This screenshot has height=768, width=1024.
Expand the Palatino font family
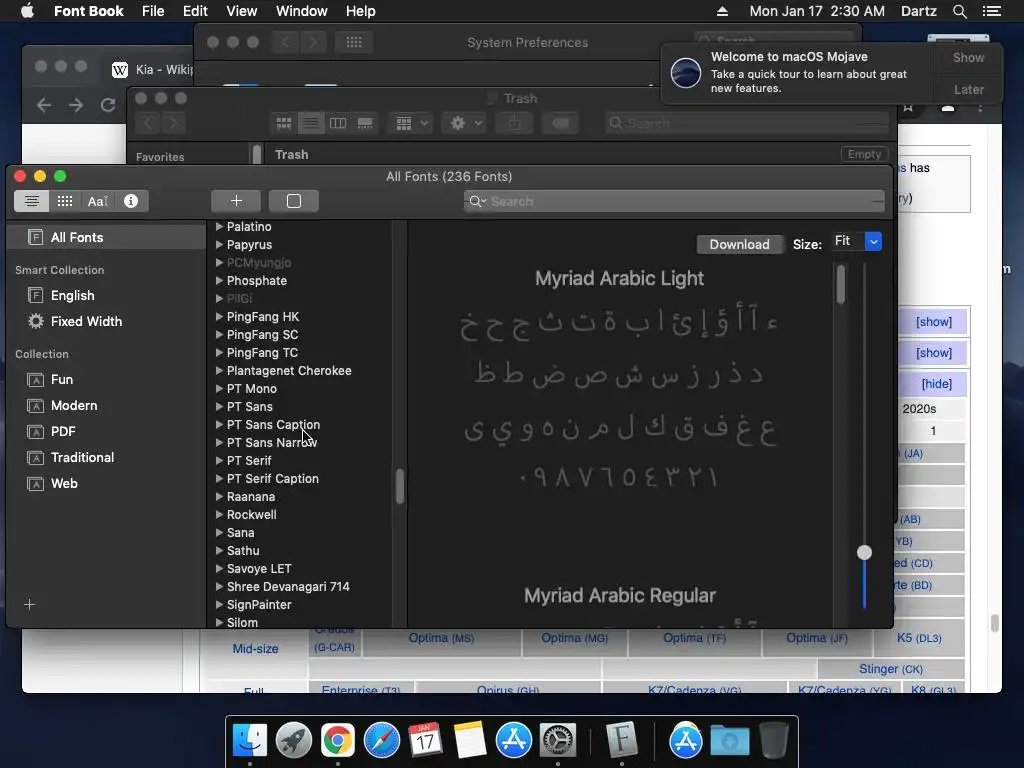pos(219,227)
